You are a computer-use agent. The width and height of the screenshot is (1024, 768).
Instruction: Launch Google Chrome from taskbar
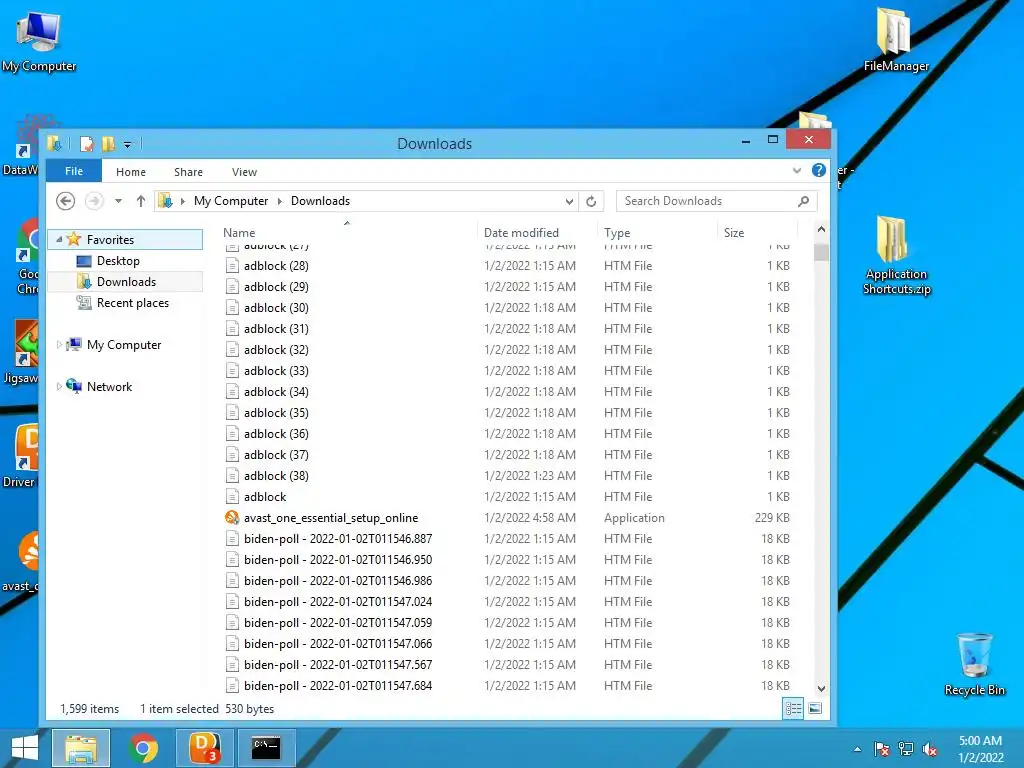pyautogui.click(x=143, y=748)
